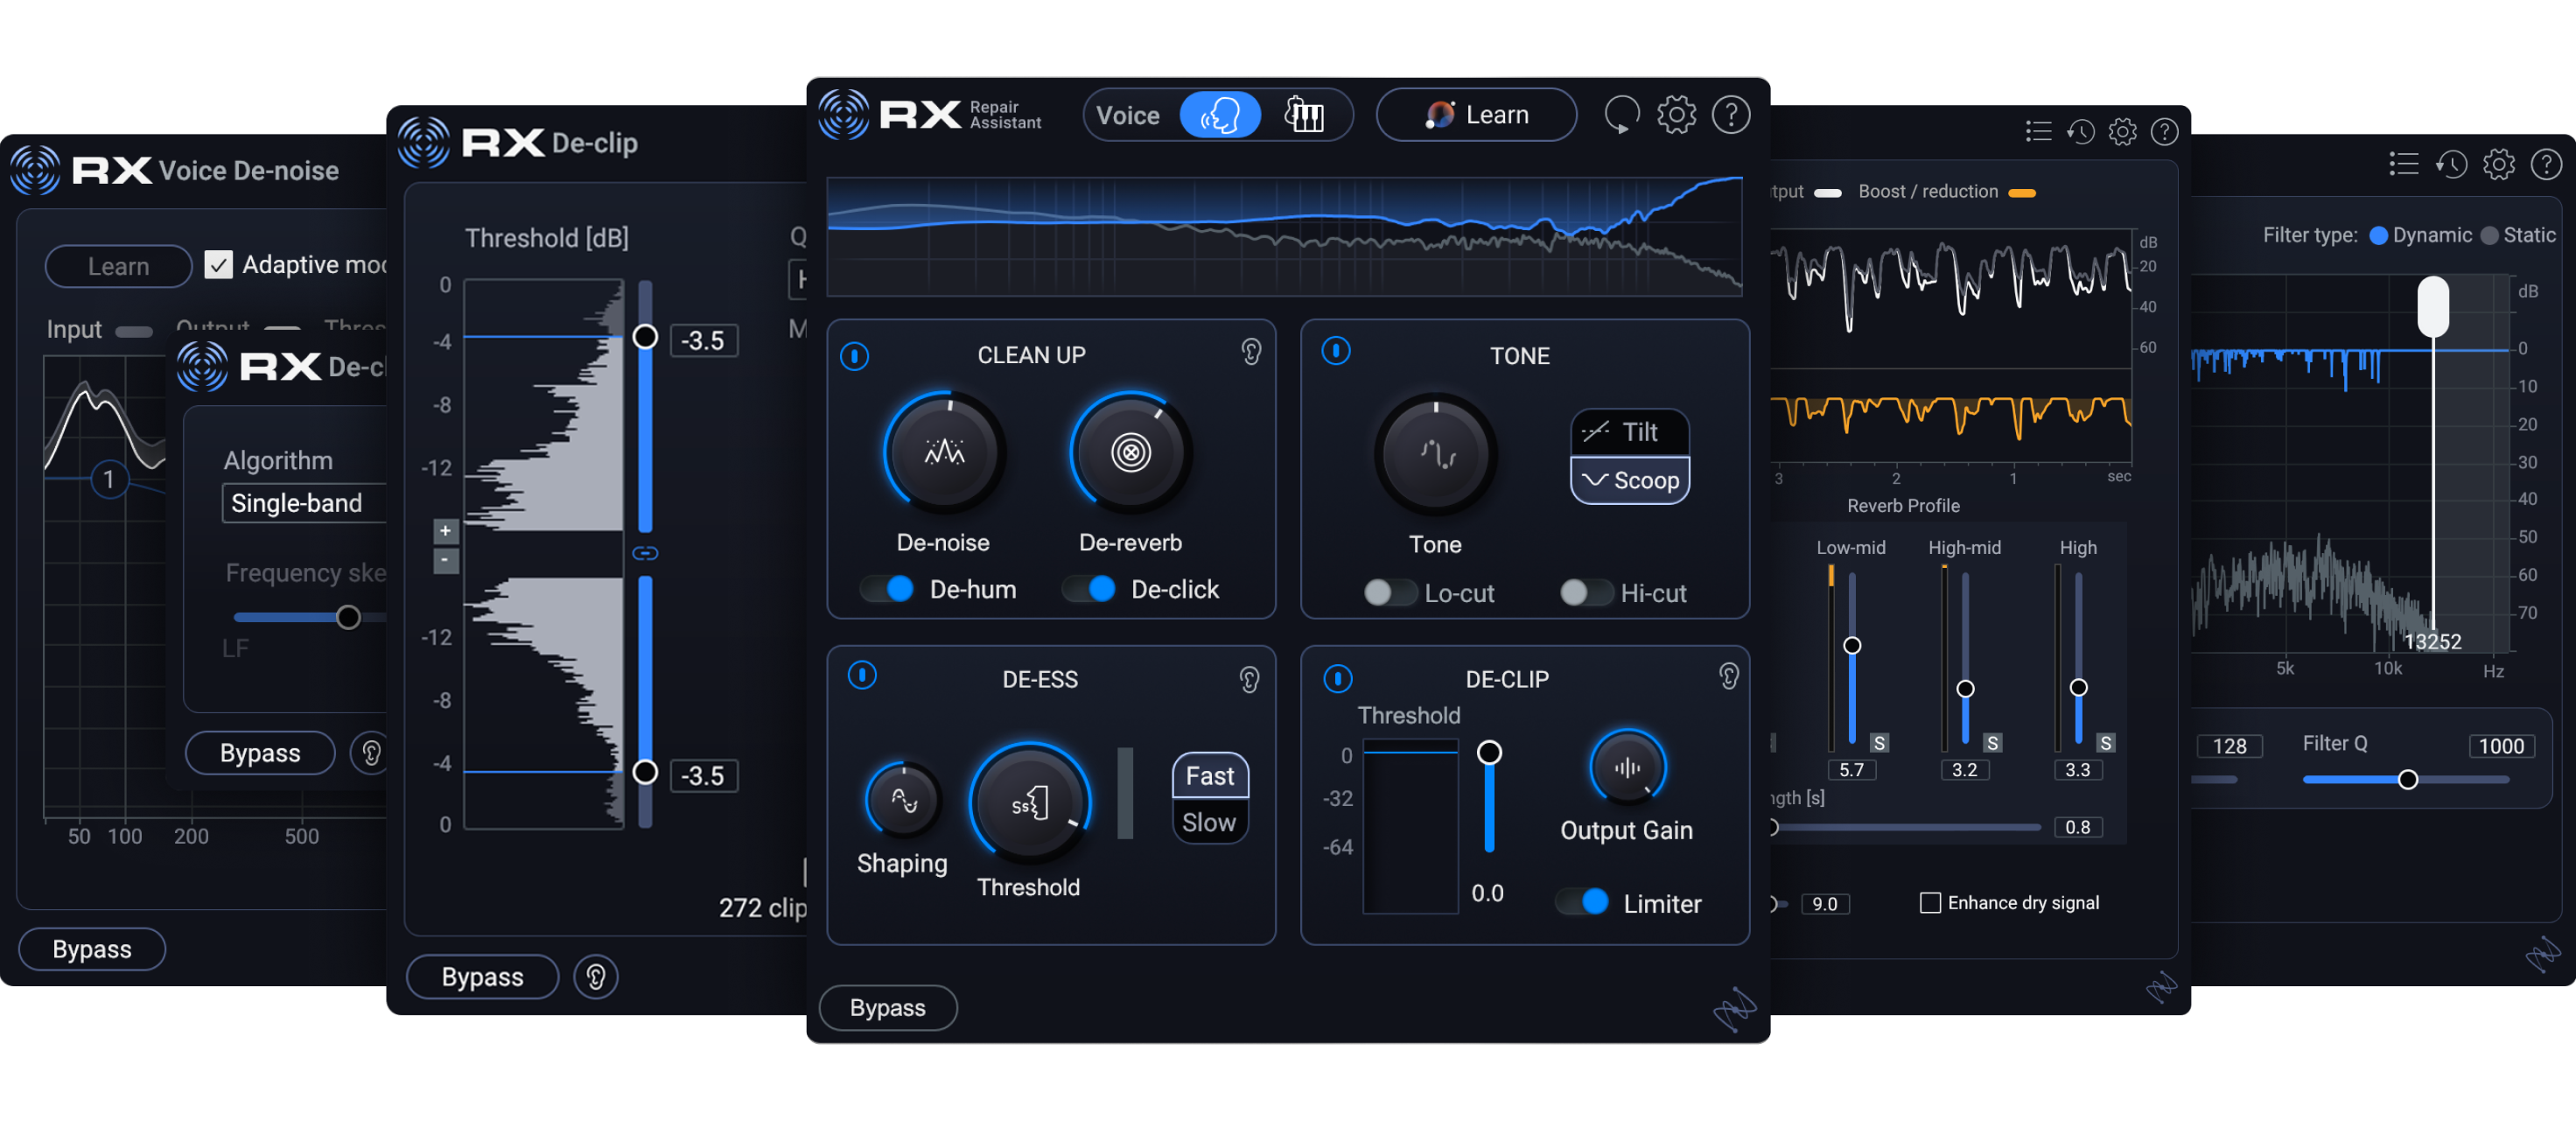The height and width of the screenshot is (1121, 2576).
Task: Toggle the Clean Up module power button
Action: 854,356
